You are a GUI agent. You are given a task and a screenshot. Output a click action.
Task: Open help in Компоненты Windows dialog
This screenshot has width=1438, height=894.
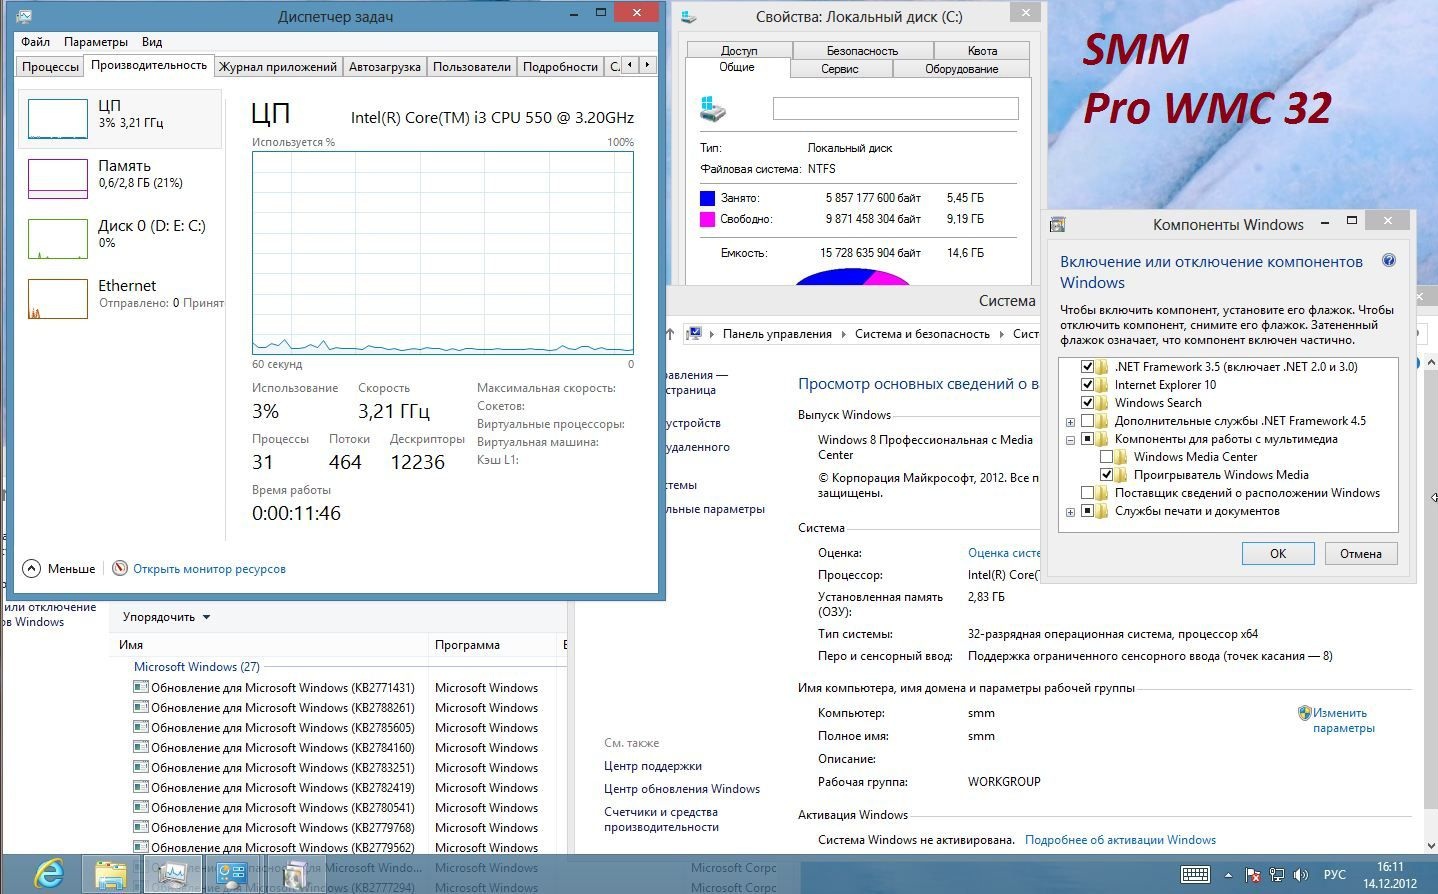pos(1388,261)
